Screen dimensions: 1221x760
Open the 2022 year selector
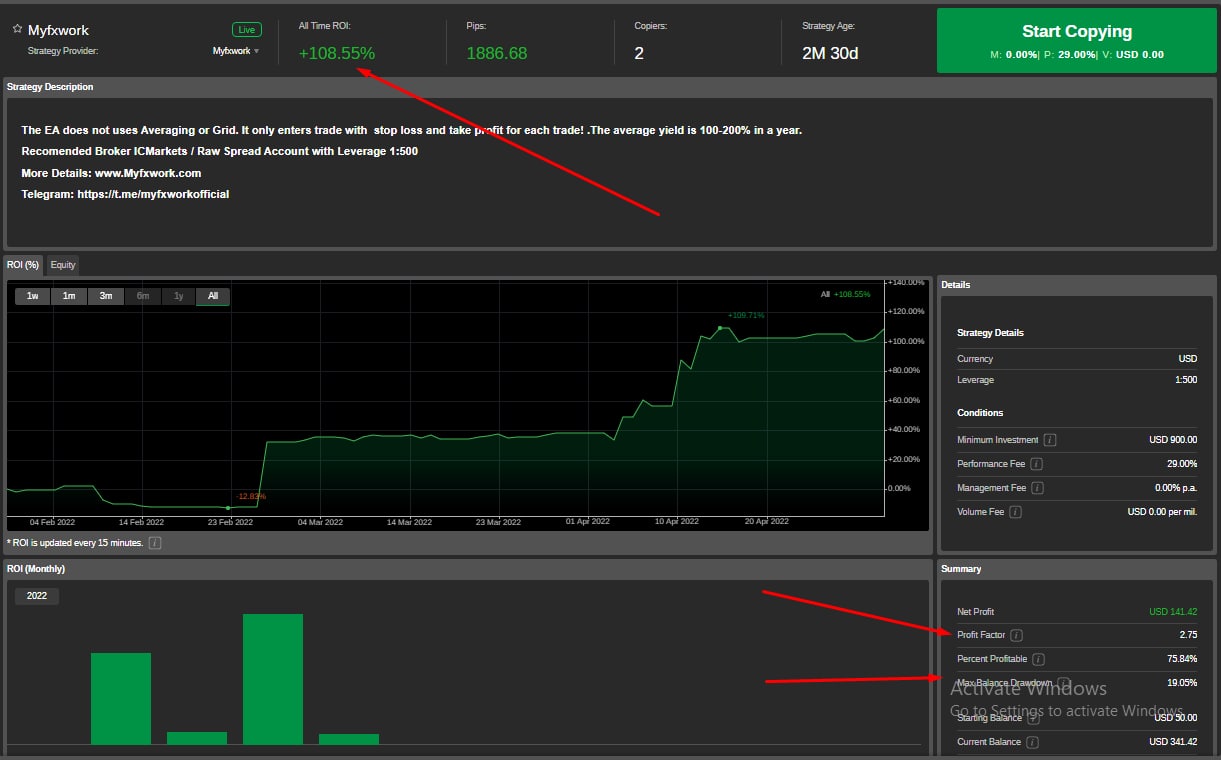point(37,596)
